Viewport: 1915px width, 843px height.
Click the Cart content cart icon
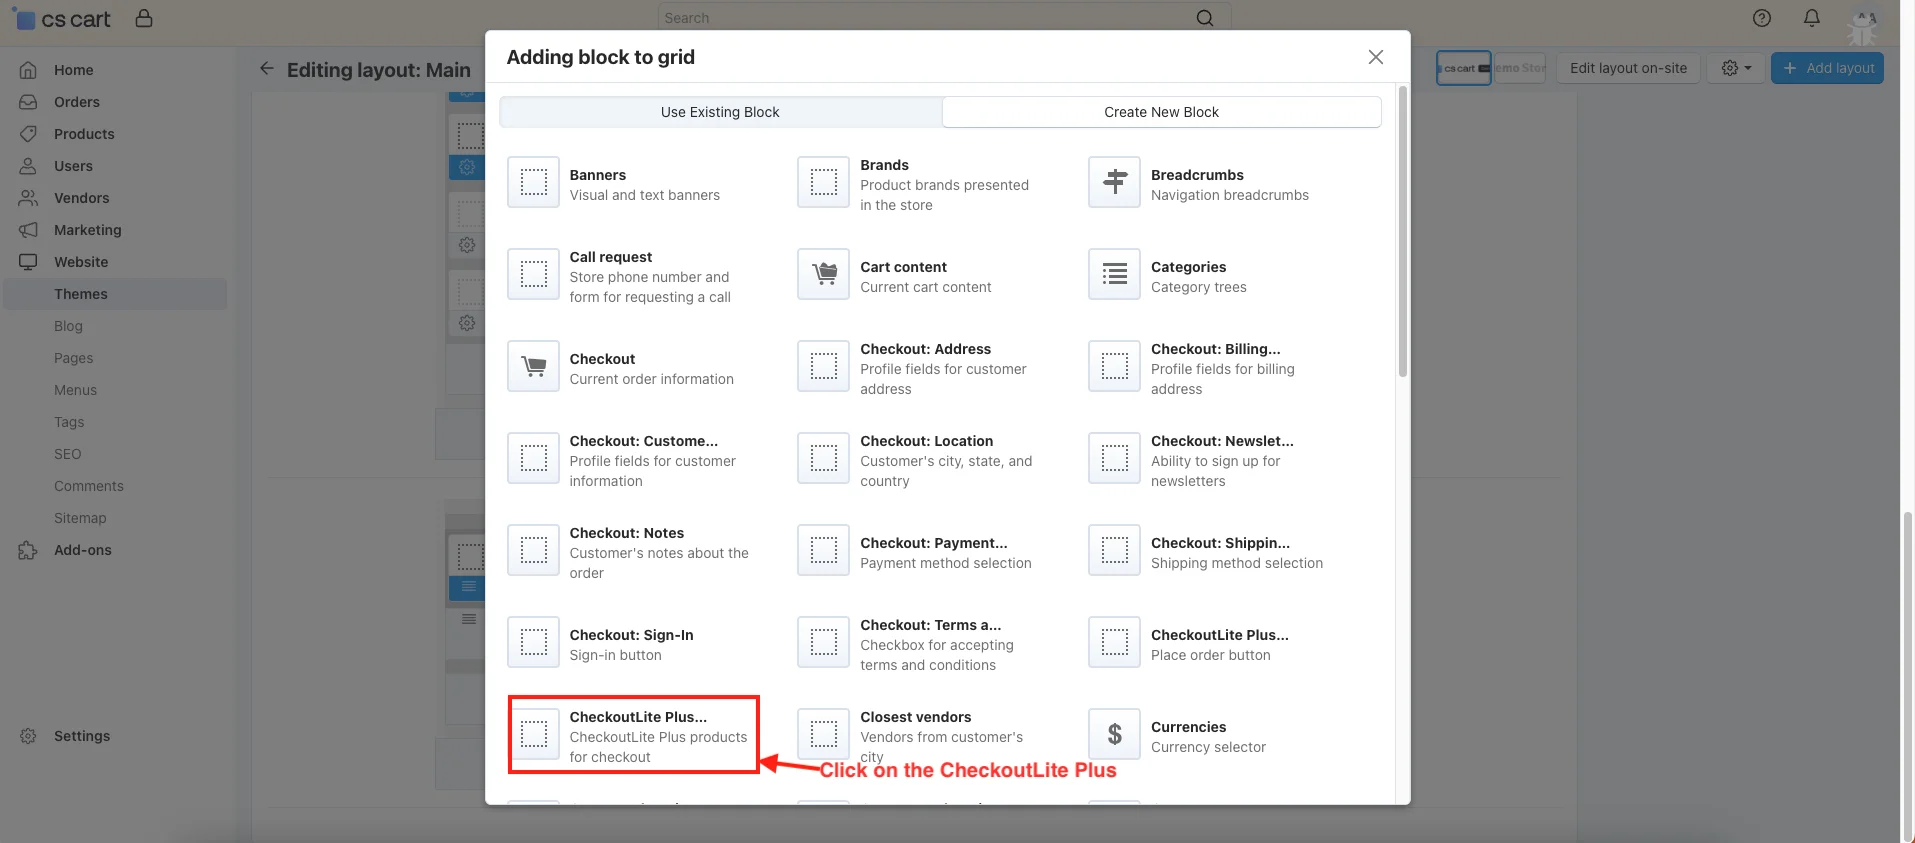click(823, 274)
